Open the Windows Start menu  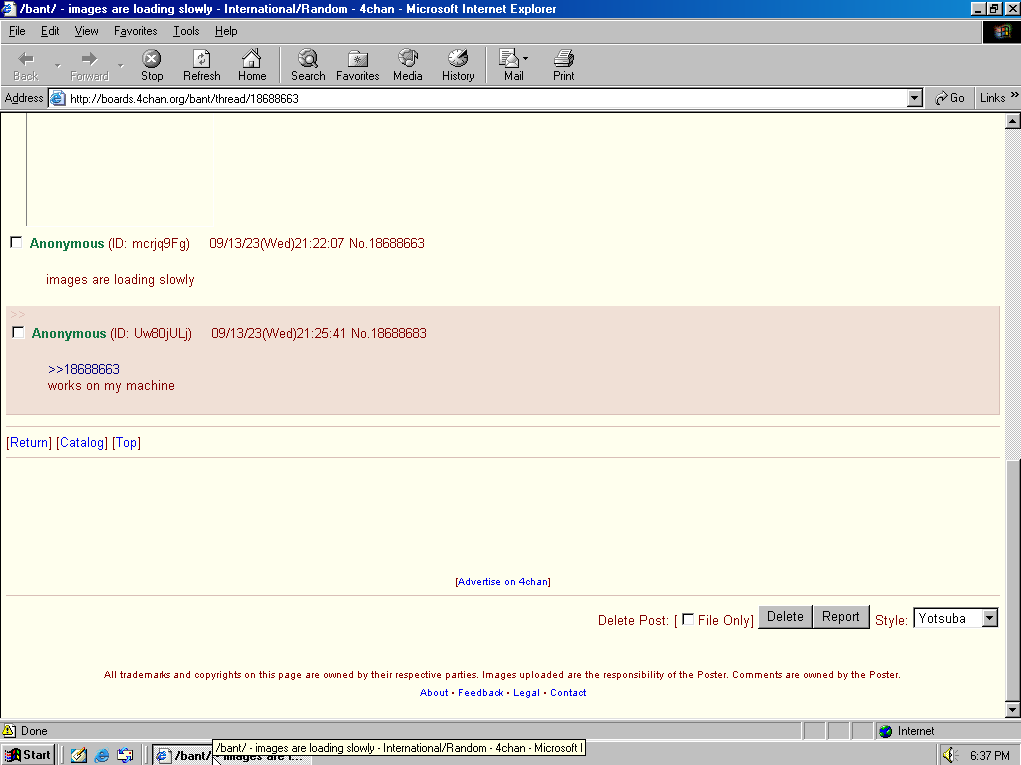(x=28, y=755)
